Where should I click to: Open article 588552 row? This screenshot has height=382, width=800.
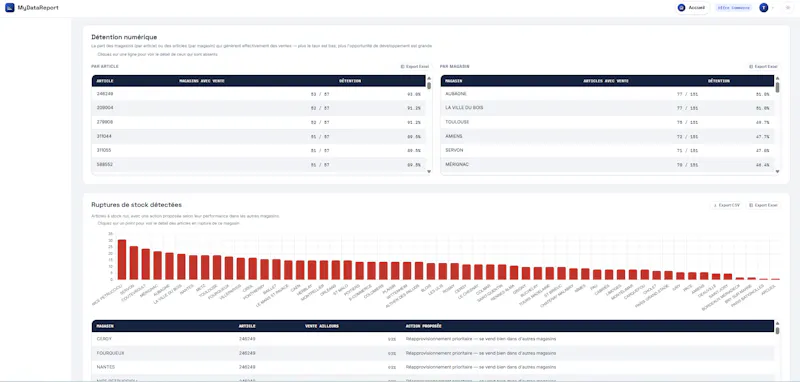258,164
